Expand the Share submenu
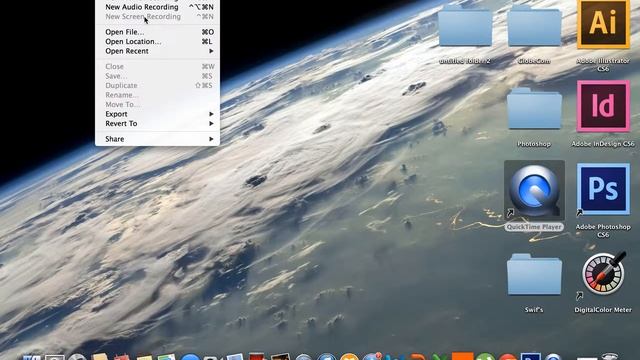640x360 pixels. (158, 139)
